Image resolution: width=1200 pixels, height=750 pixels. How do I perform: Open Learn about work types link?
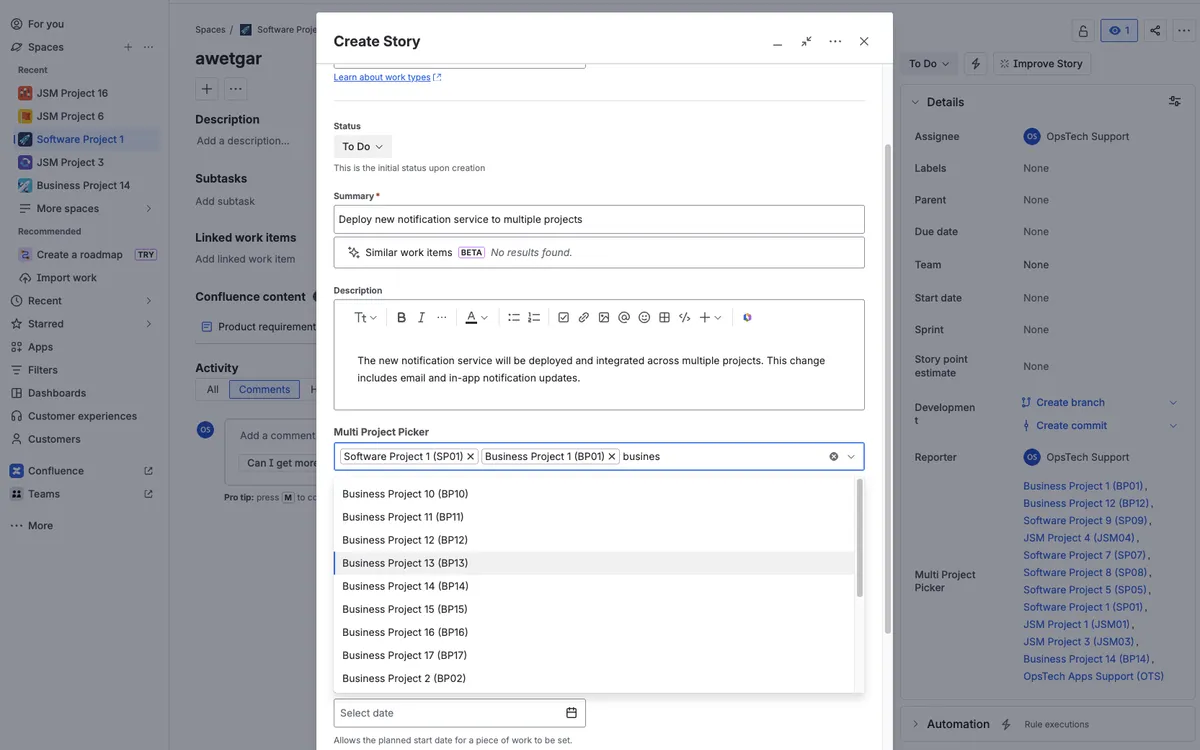(387, 77)
